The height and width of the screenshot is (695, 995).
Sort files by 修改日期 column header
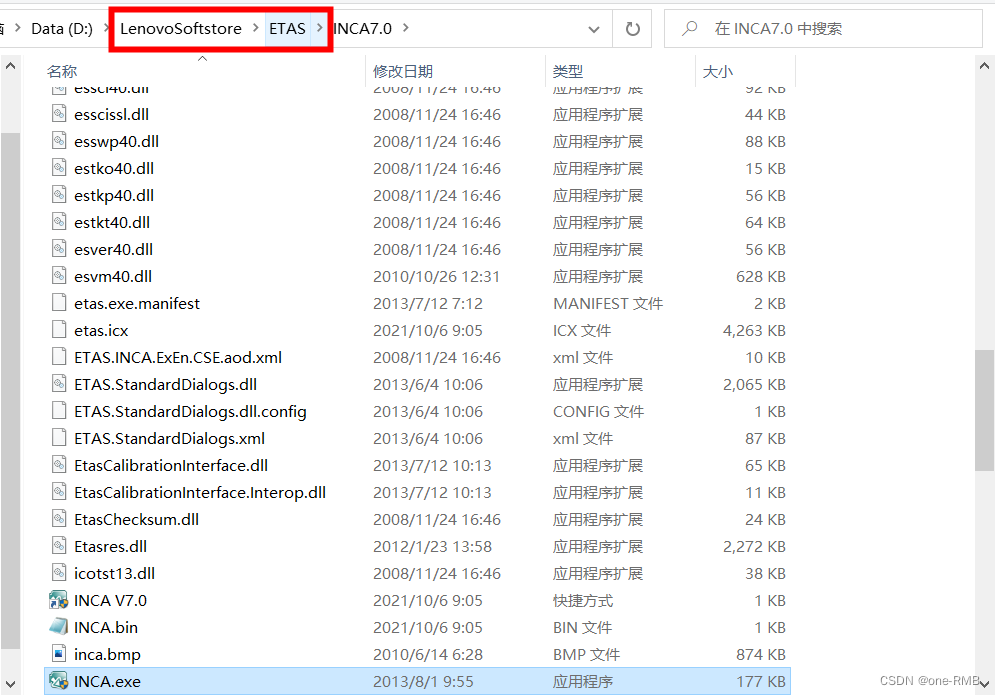[x=404, y=71]
